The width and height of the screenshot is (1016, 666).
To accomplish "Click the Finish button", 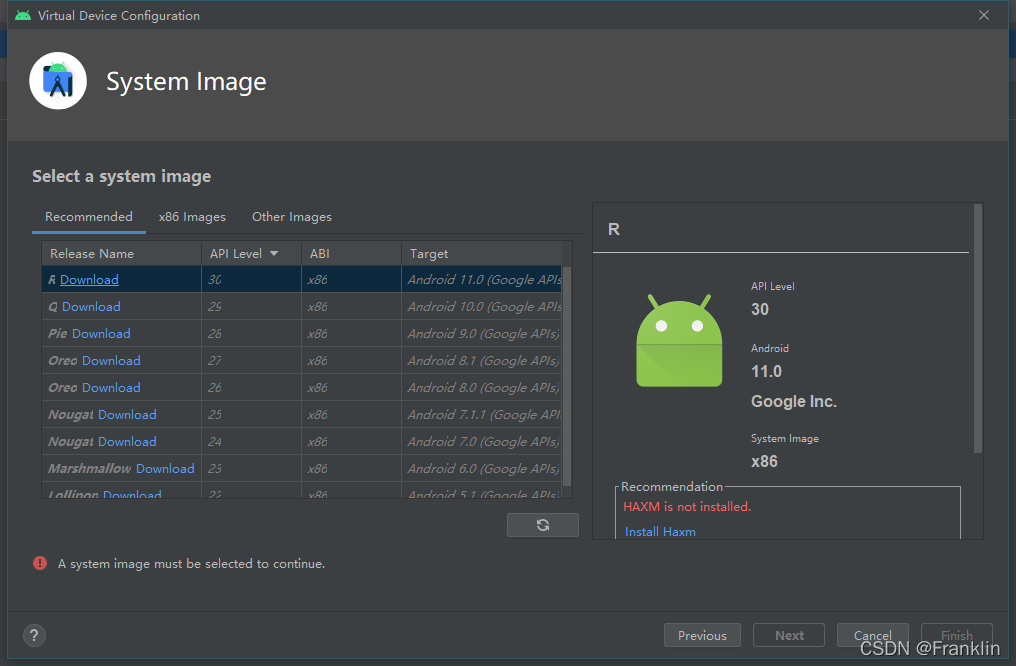I will tap(956, 636).
